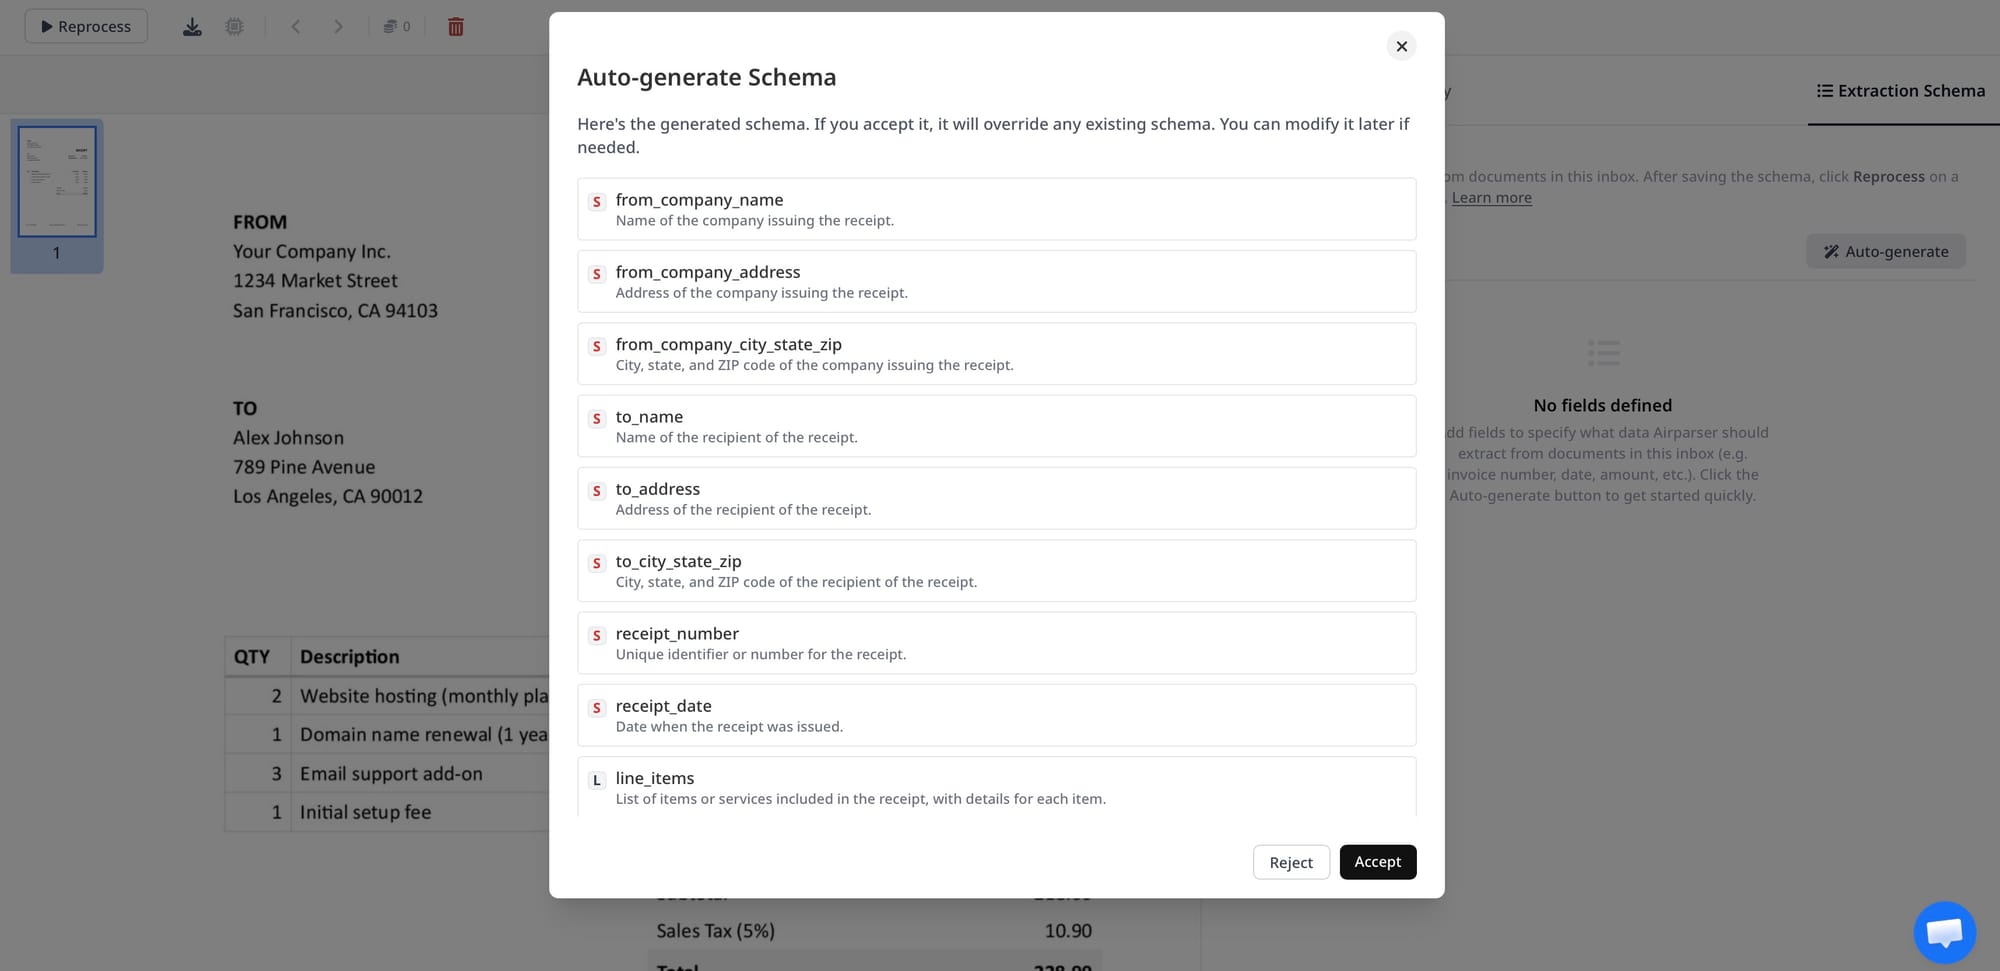Click the receipt_number string type icon
Image resolution: width=2000 pixels, height=971 pixels.
click(x=597, y=636)
